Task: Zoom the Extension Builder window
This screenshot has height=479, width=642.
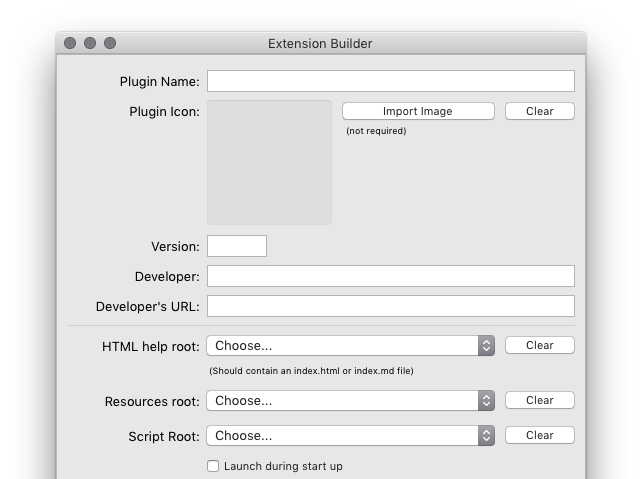Action: 110,43
